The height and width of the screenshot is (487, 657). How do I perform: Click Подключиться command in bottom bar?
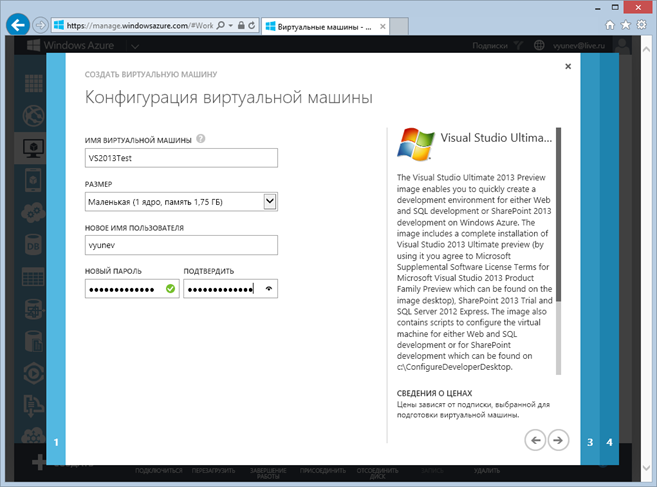point(159,471)
